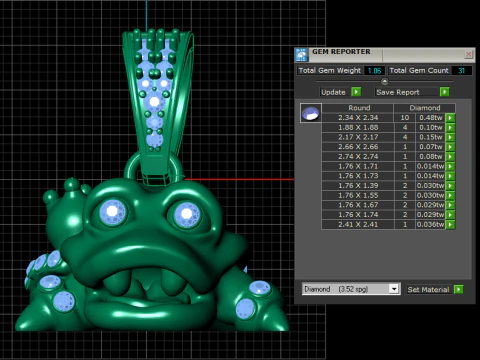The width and height of the screenshot is (480, 360).
Task: Click the Total Gem Count label
Action: [419, 71]
